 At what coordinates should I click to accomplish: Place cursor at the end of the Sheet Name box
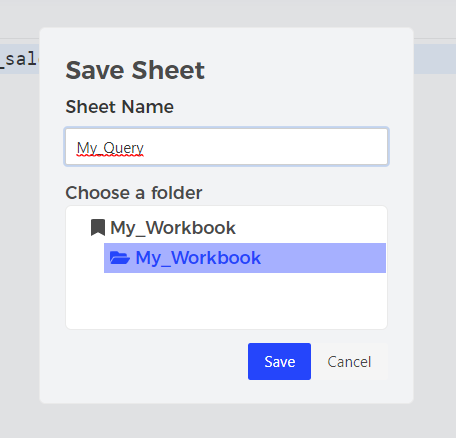367,147
